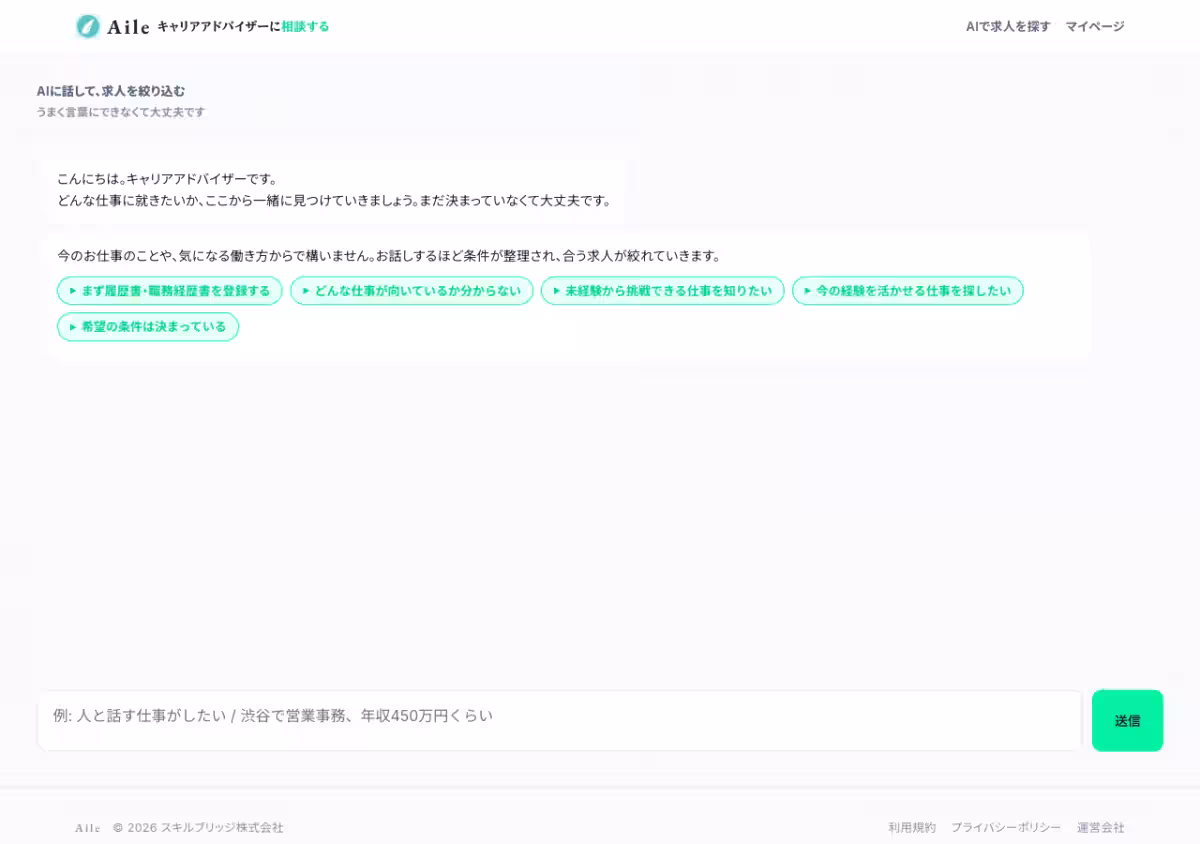Pick the 未経験から挑戦できる仕事を知りたい chip
The width and height of the screenshot is (1200, 844).
click(663, 291)
